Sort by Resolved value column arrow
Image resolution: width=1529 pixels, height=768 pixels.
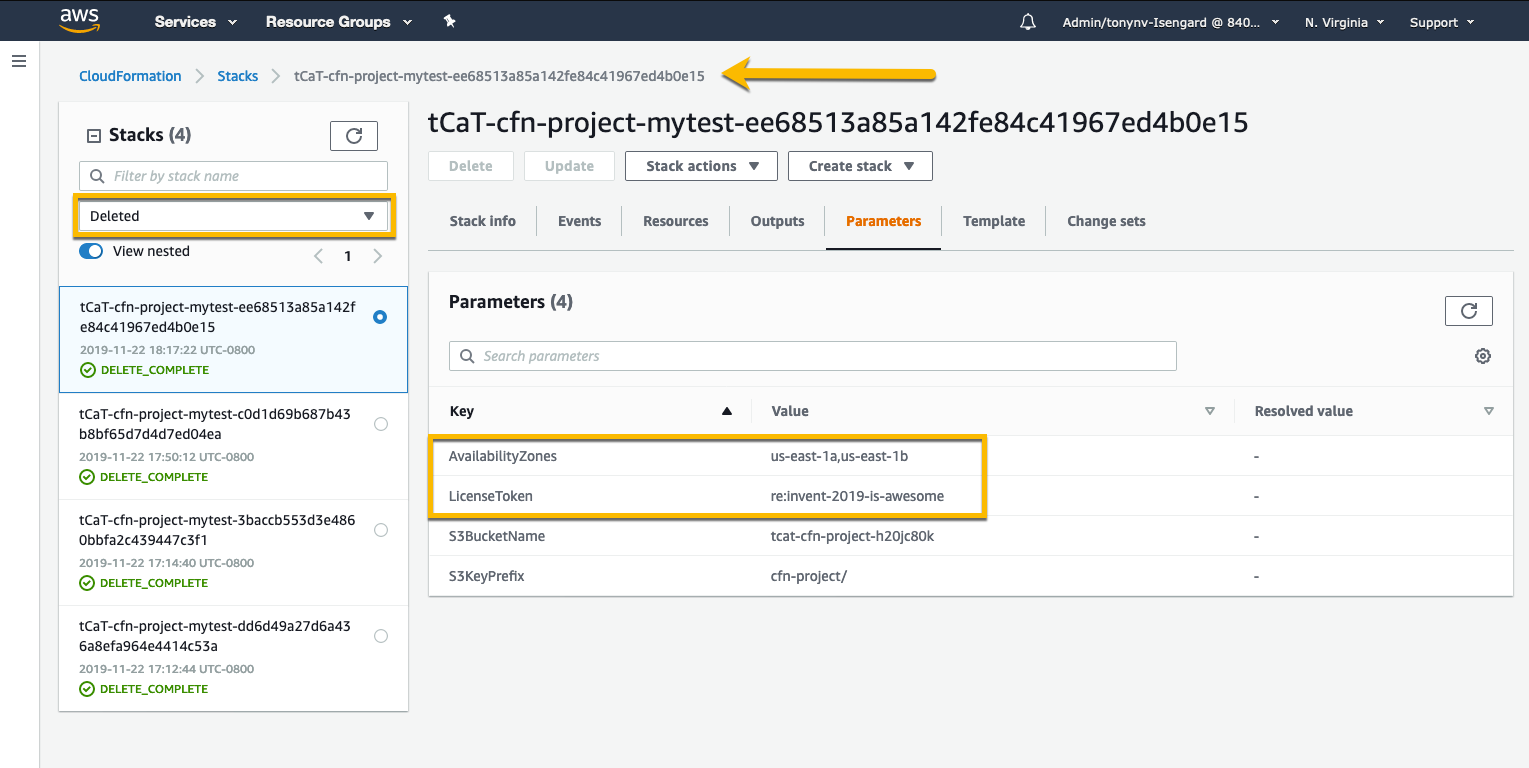click(x=1489, y=411)
